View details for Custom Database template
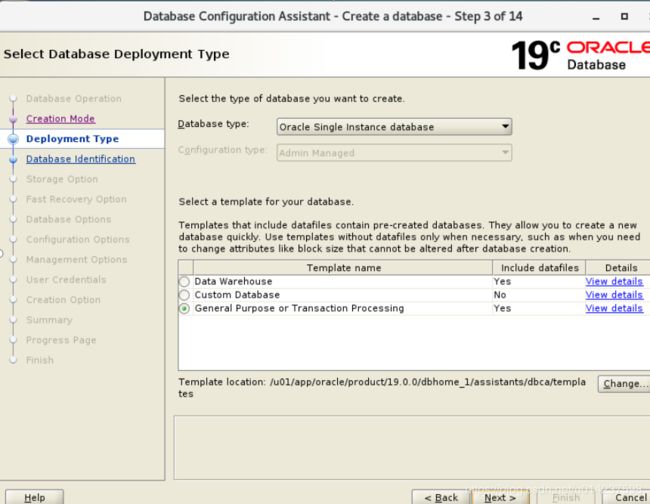The image size is (650, 504). click(614, 295)
